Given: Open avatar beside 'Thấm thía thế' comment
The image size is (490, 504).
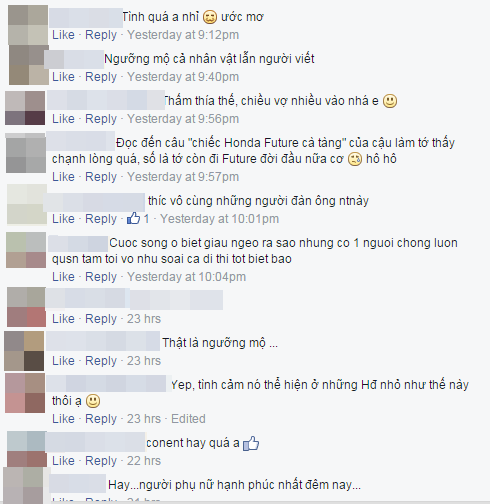Looking at the screenshot, I should click(x=25, y=108).
